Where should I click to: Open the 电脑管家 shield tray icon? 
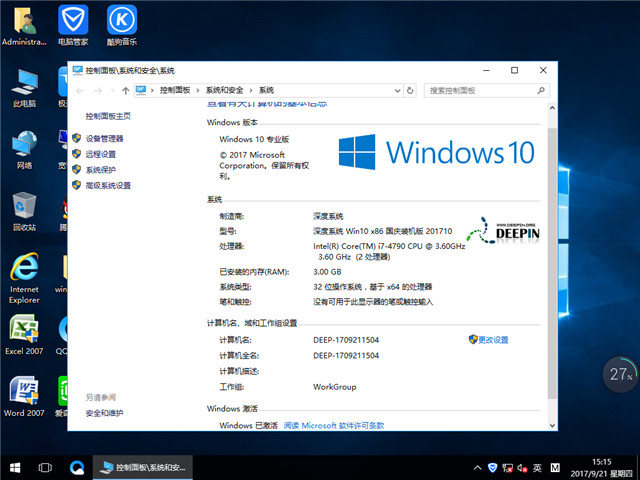click(x=493, y=468)
